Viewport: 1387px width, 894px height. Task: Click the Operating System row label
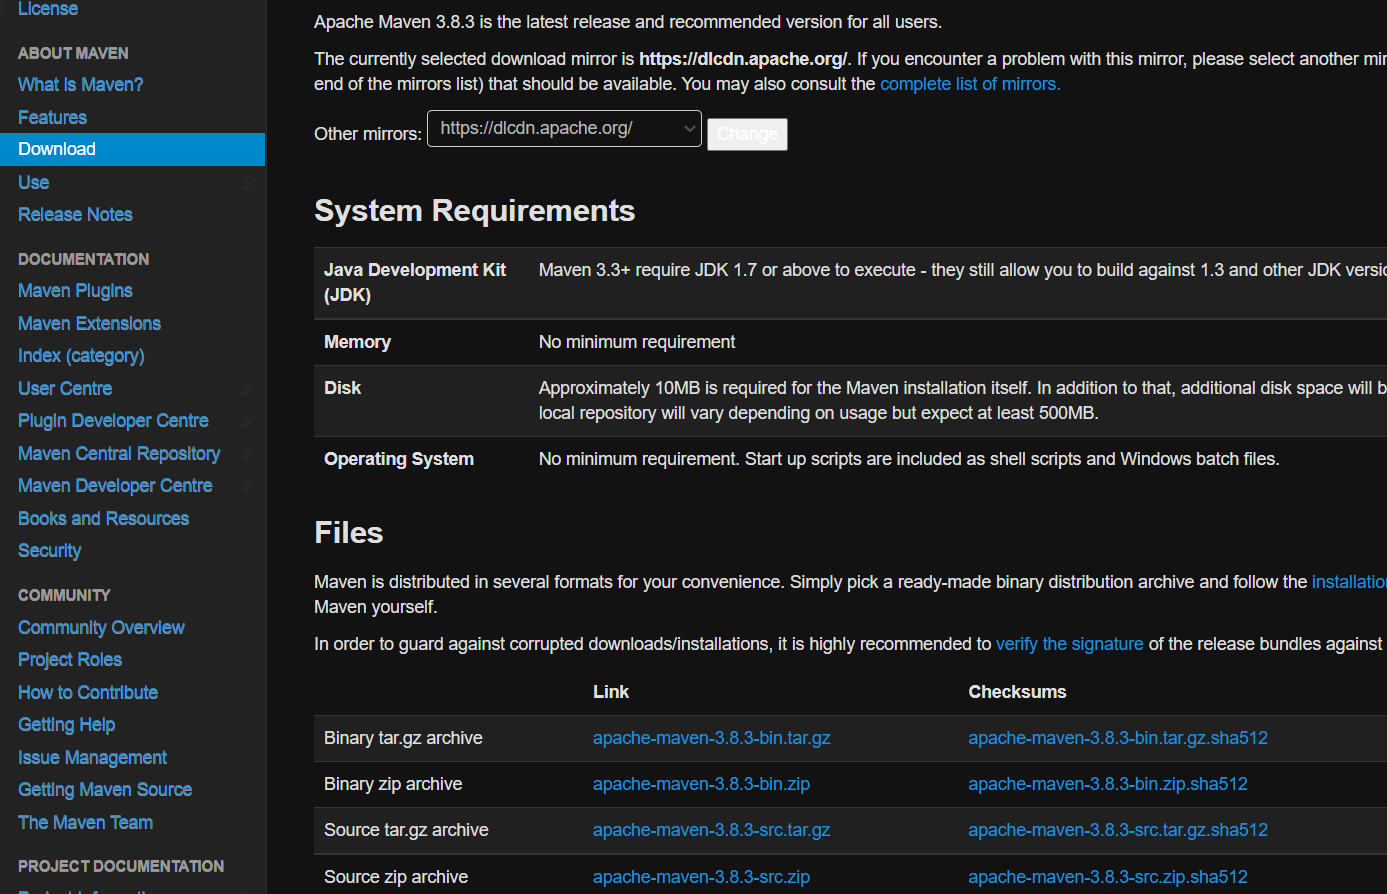tap(399, 459)
